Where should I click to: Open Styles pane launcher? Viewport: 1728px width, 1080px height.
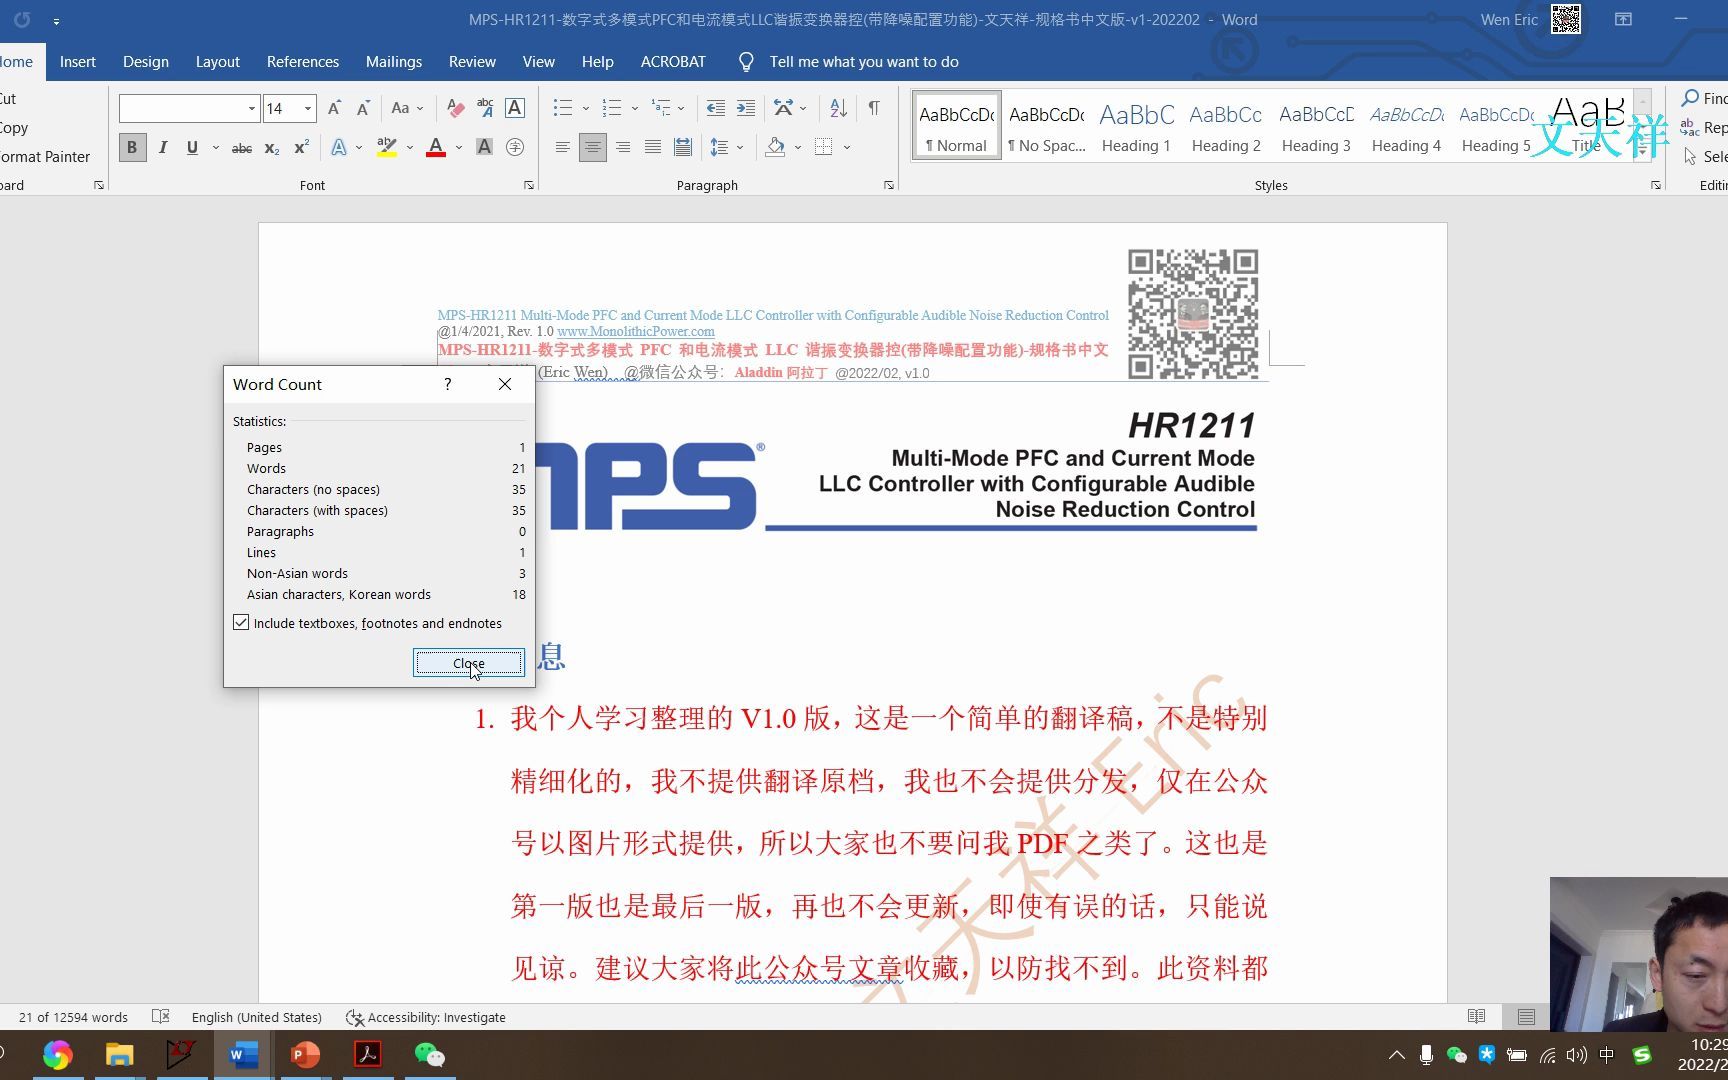click(x=1656, y=185)
